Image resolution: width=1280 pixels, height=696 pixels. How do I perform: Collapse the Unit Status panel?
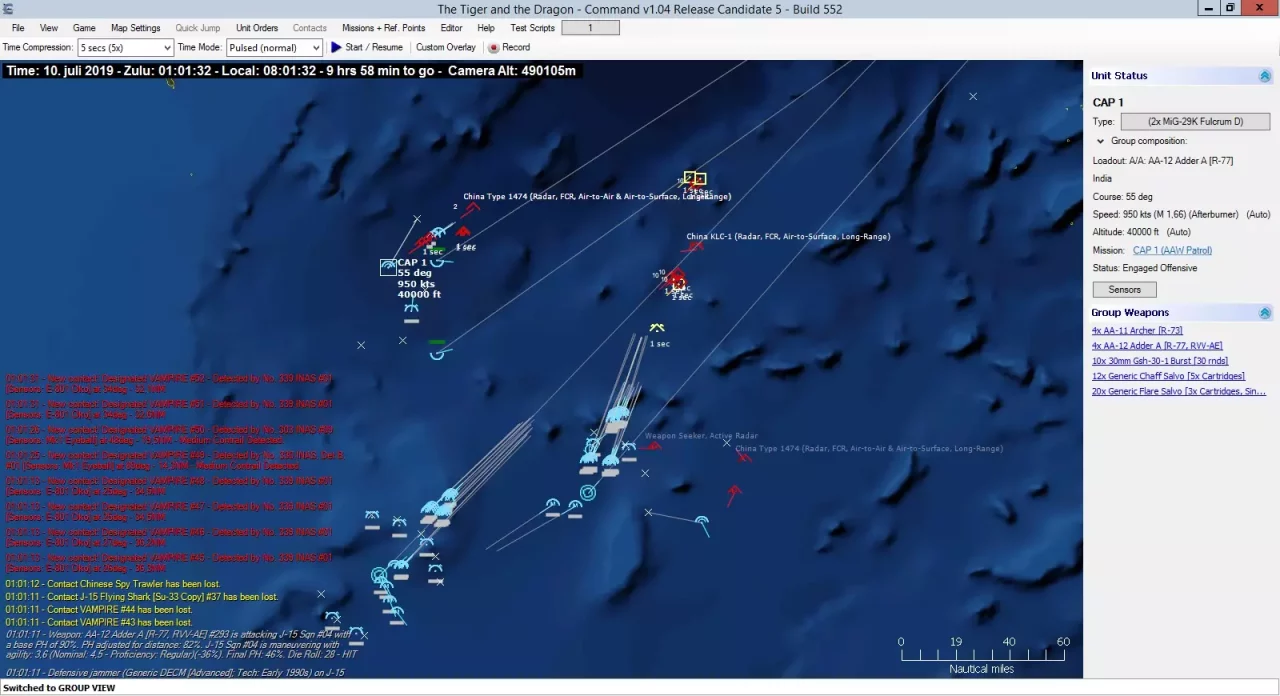(x=1264, y=75)
